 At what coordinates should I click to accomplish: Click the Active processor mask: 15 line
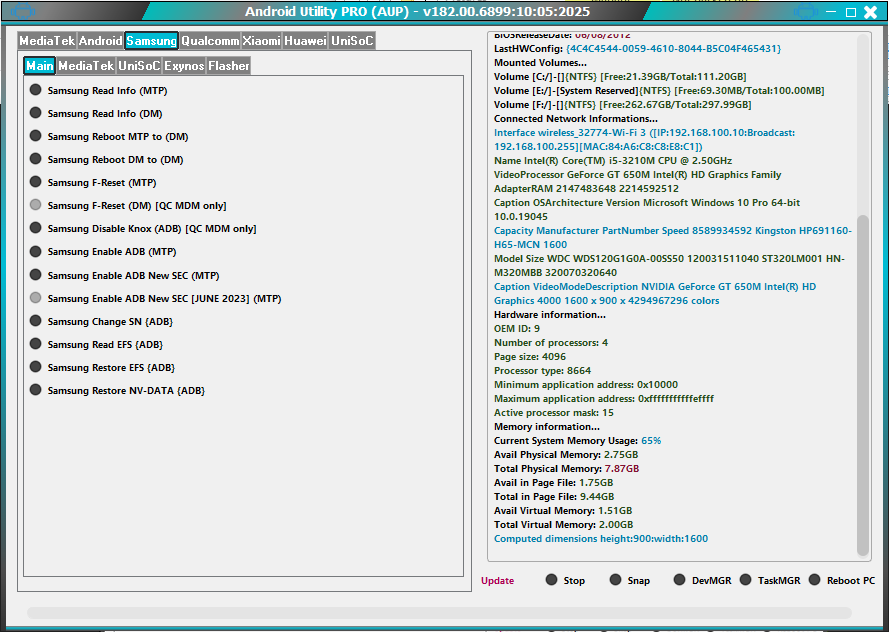[x=553, y=413]
